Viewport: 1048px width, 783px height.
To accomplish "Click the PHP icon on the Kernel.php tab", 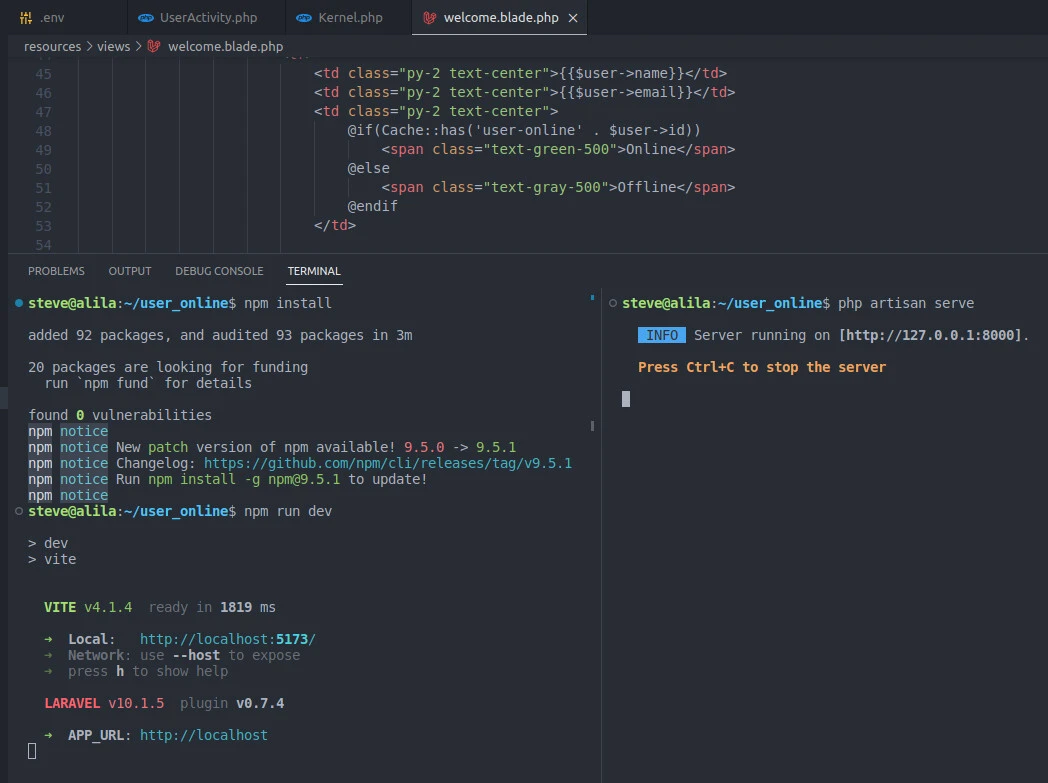I will coord(304,17).
